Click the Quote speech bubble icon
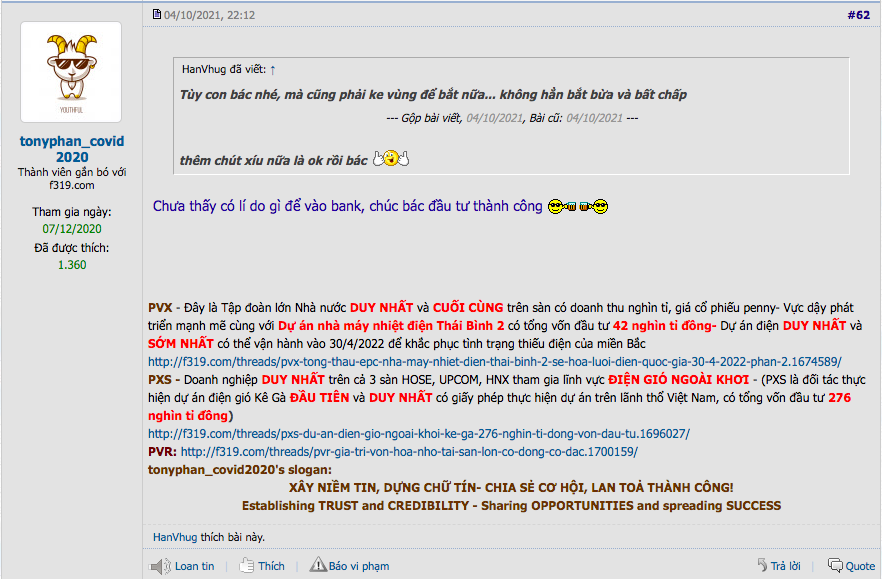This screenshot has width=882, height=579. (835, 565)
